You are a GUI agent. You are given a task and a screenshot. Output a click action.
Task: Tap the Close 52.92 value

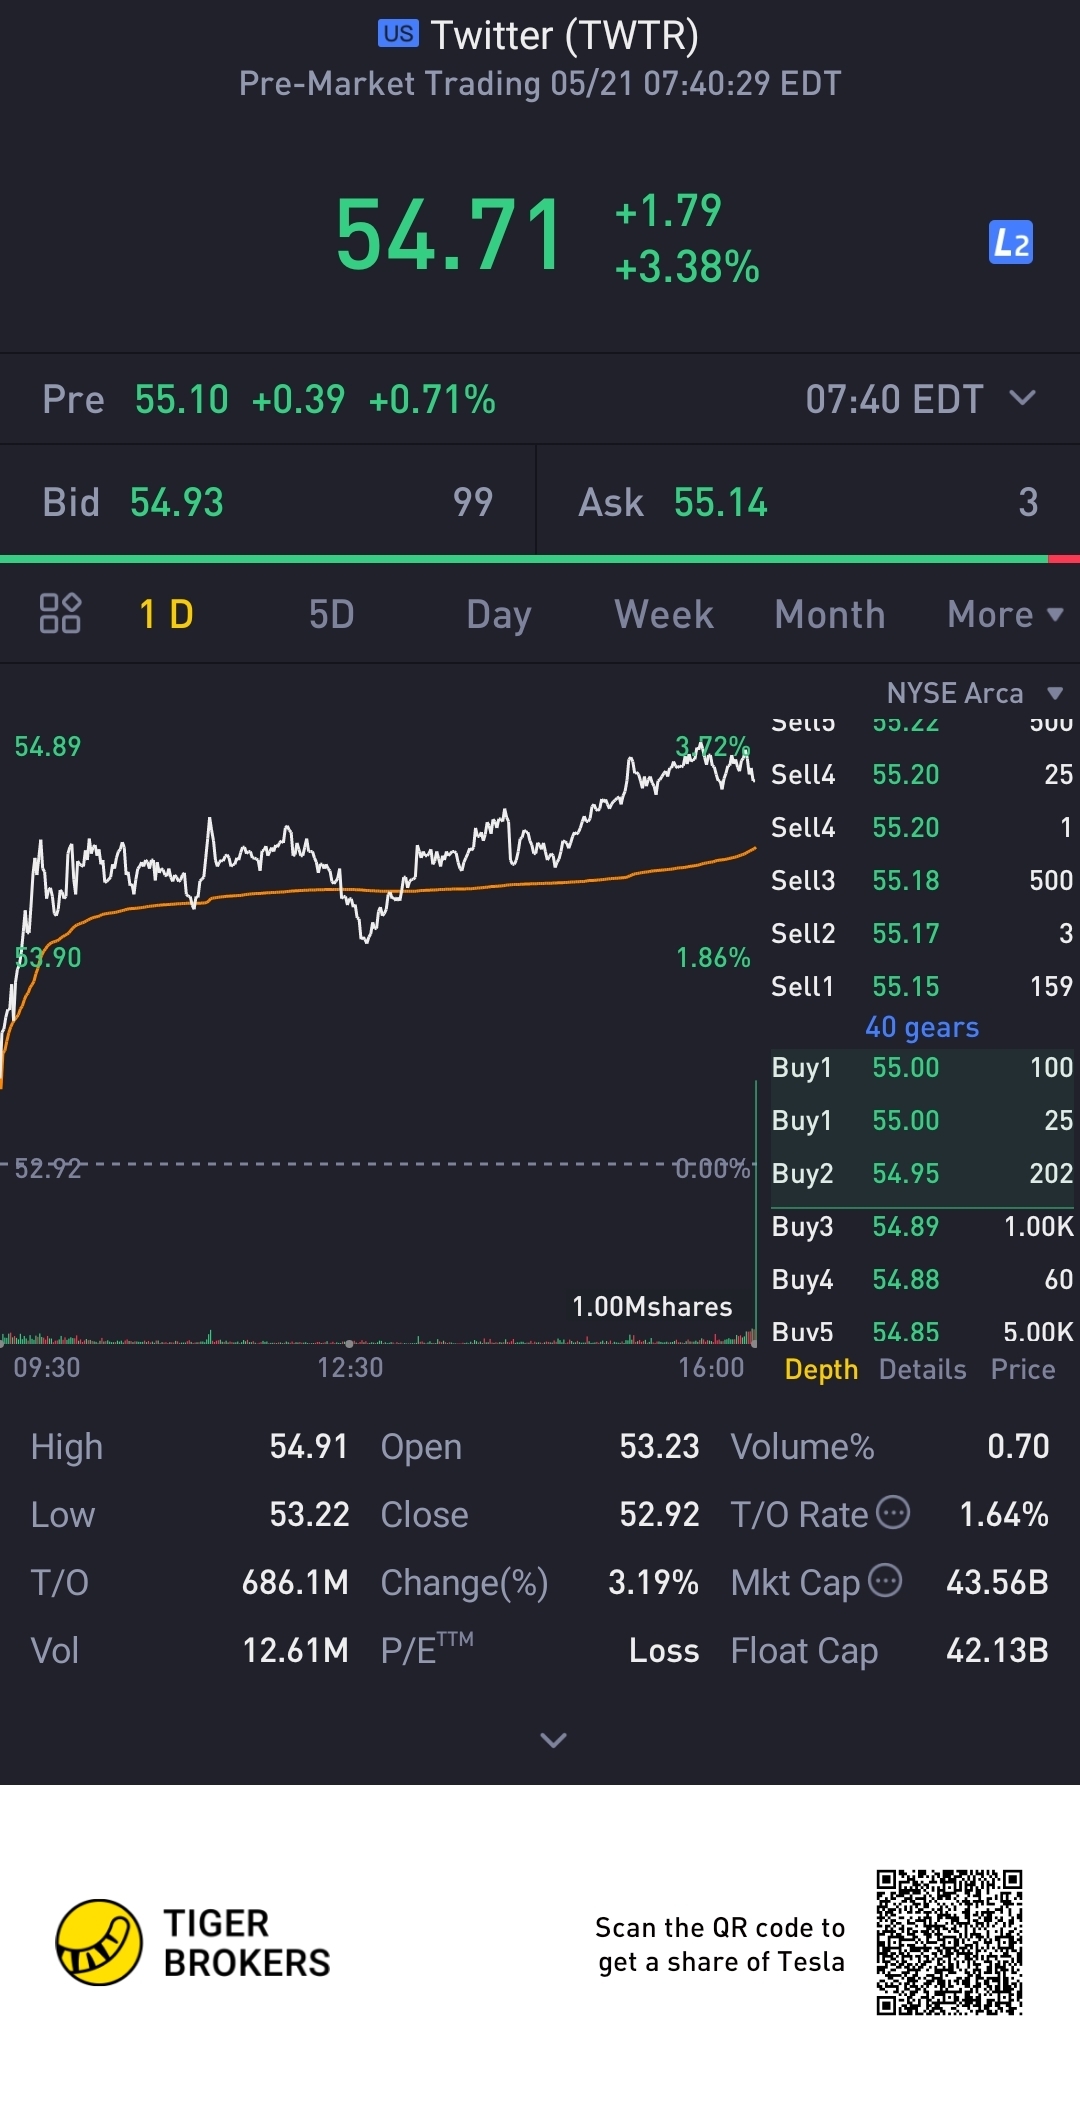659,1514
